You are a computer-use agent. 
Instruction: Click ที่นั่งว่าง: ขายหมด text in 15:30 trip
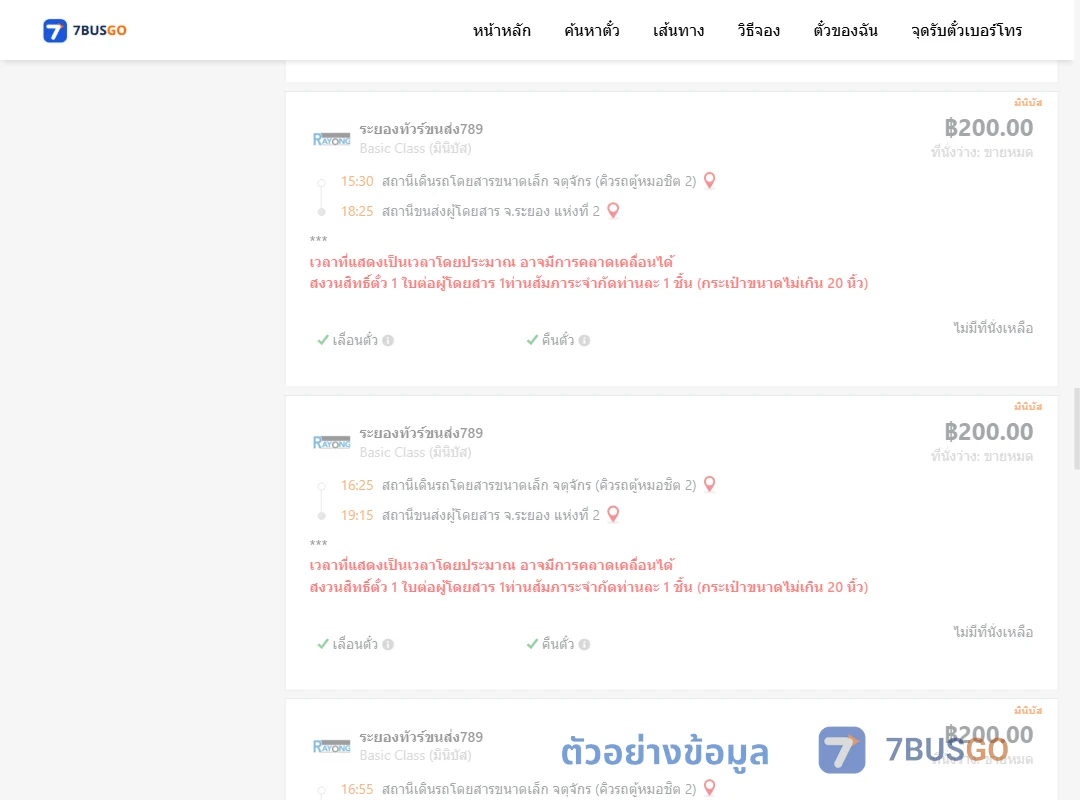coord(982,152)
